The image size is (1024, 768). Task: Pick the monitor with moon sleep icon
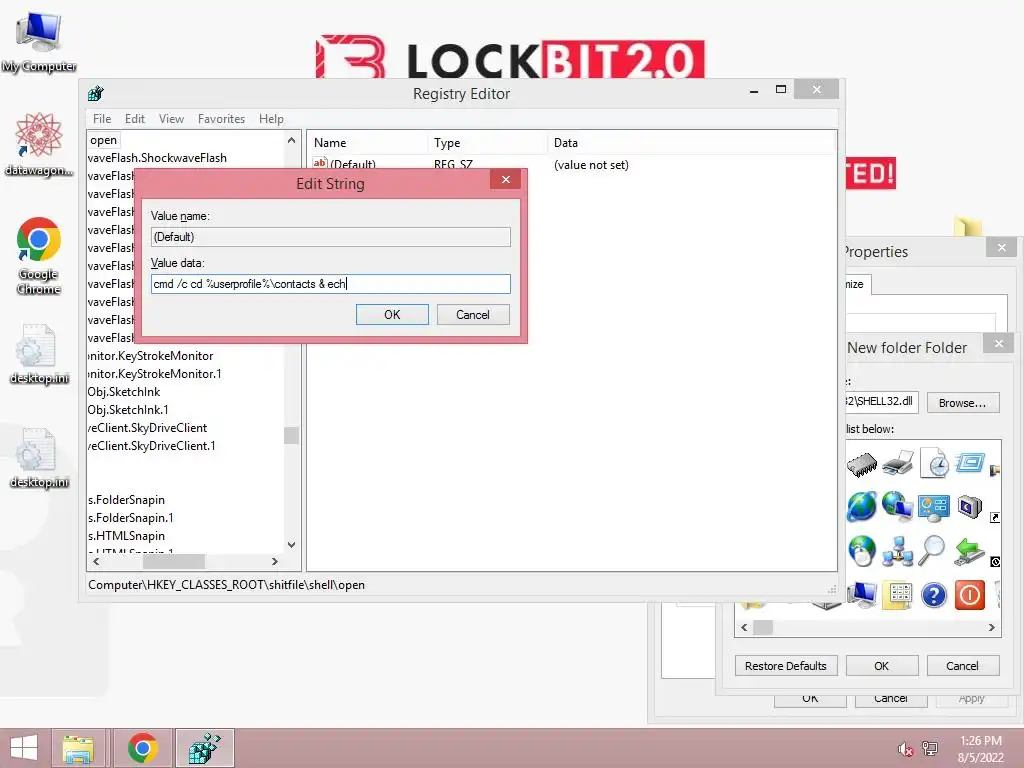[x=970, y=506]
